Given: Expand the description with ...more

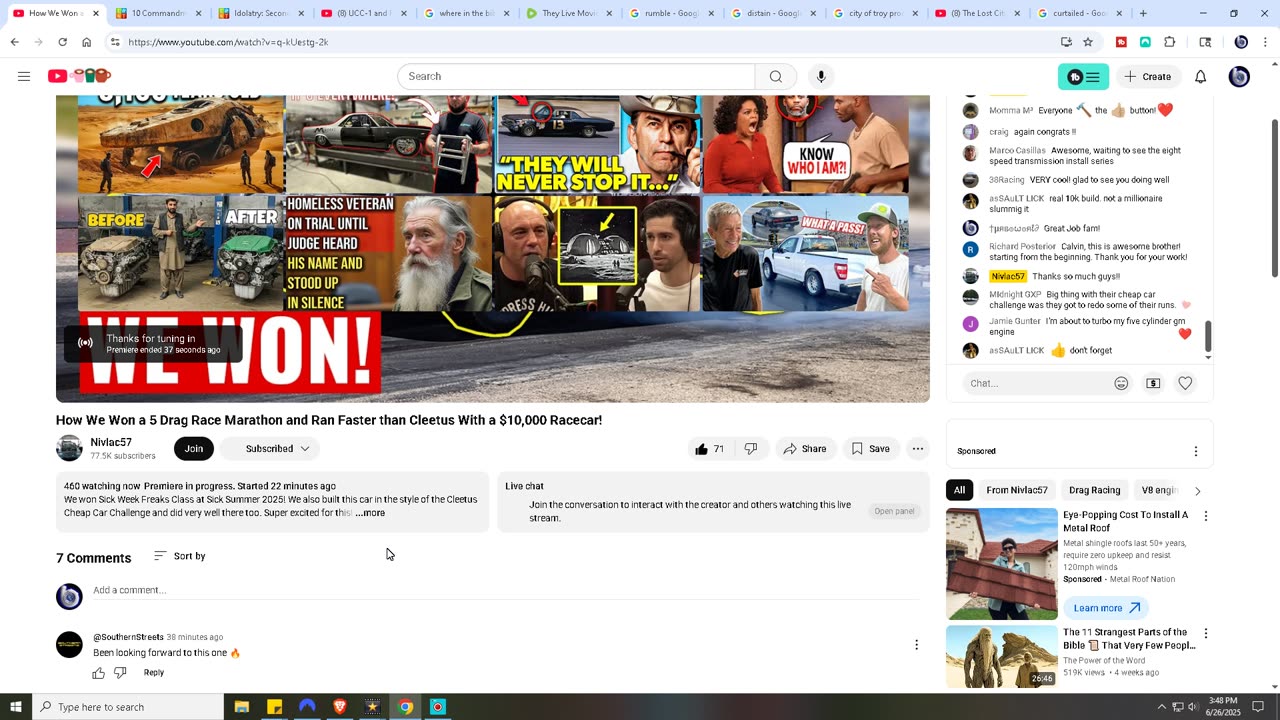Looking at the screenshot, I should [x=370, y=513].
